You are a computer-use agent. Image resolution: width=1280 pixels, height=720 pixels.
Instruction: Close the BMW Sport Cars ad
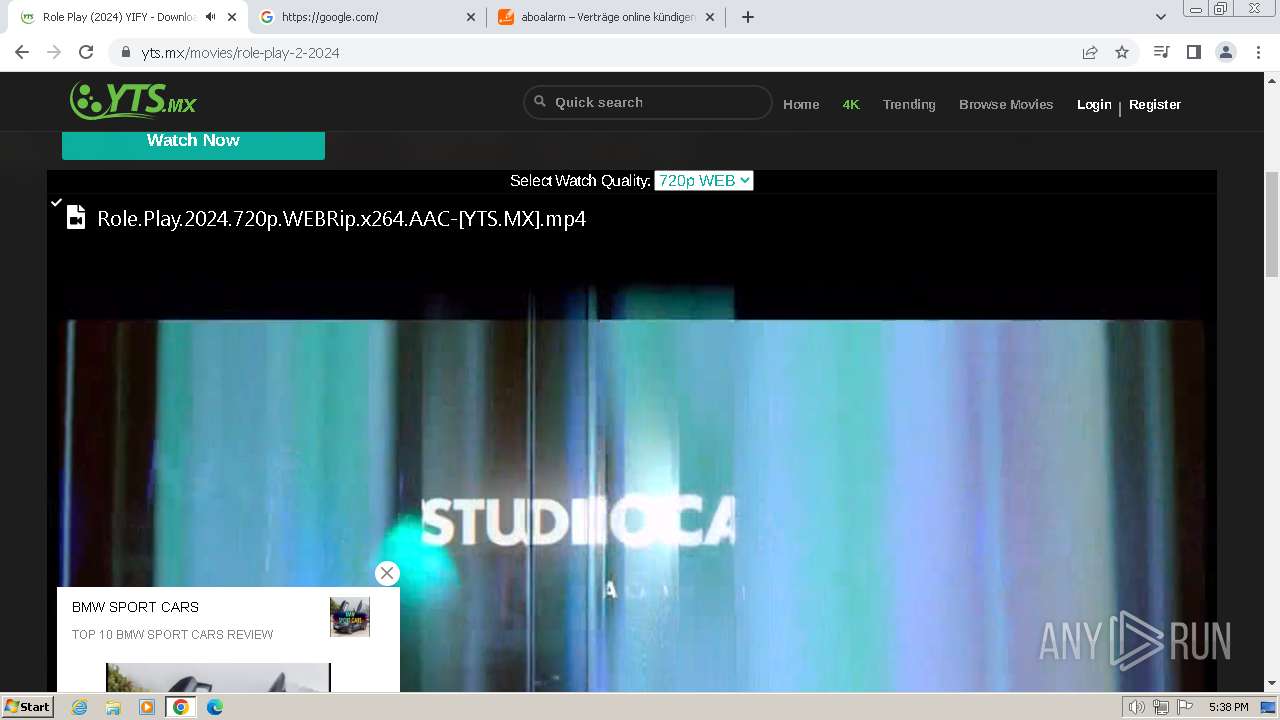click(x=387, y=573)
